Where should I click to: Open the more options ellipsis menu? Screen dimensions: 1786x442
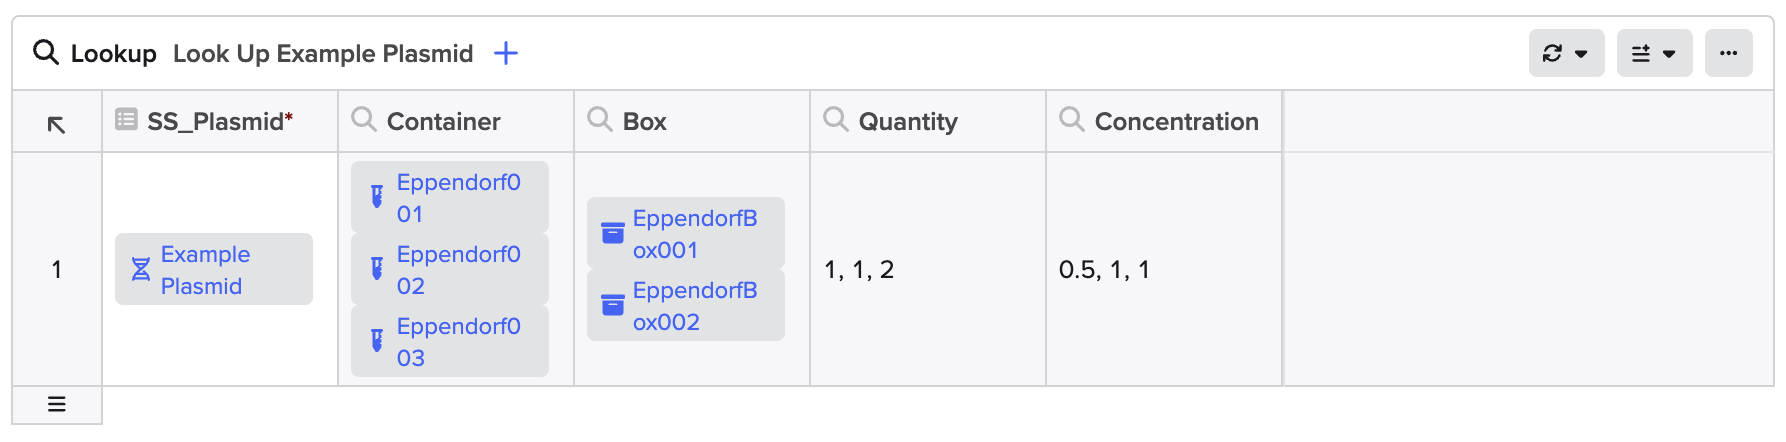coord(1728,53)
